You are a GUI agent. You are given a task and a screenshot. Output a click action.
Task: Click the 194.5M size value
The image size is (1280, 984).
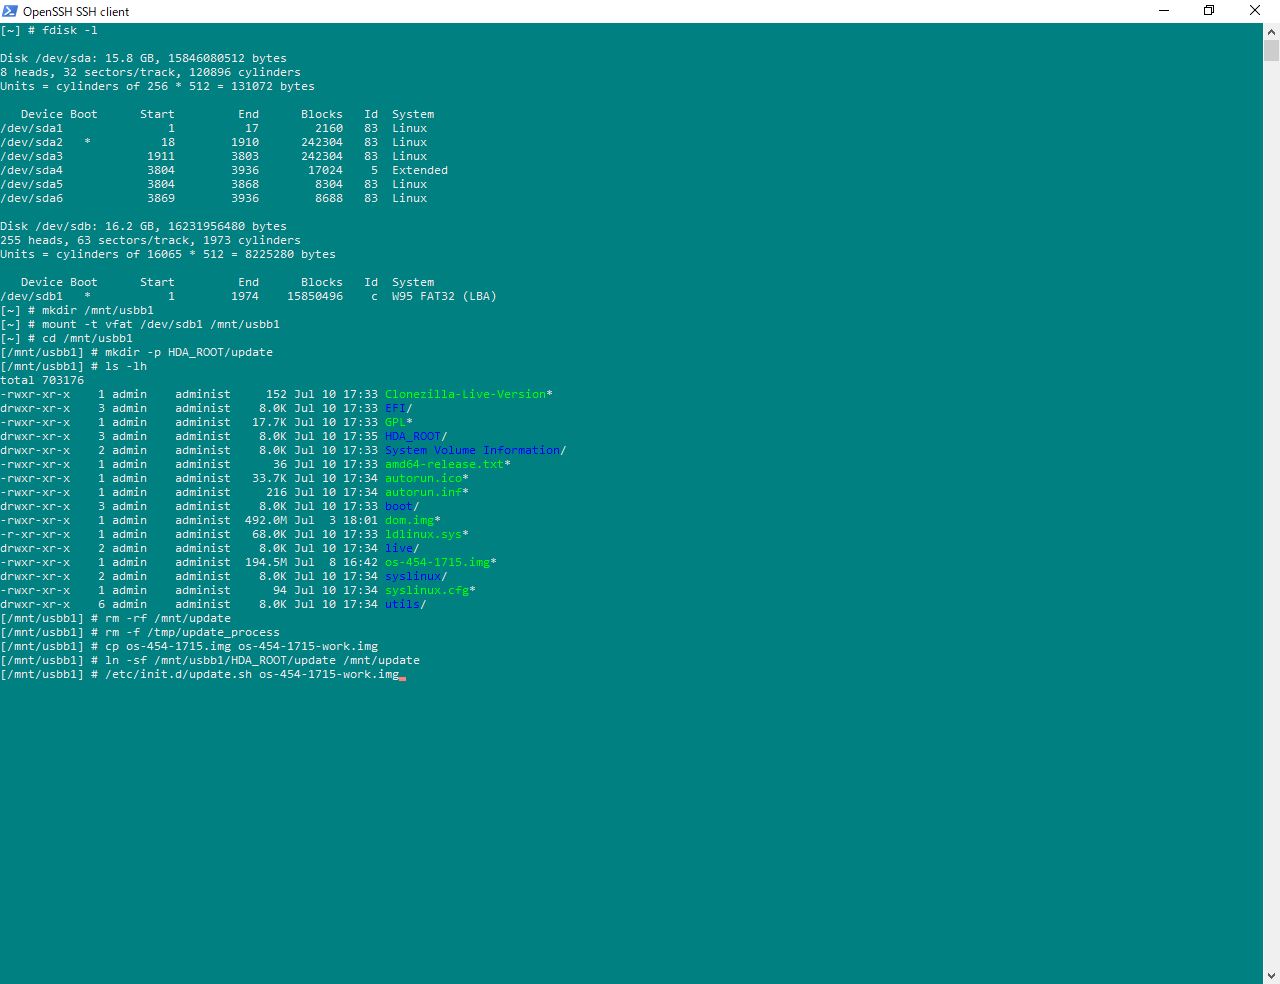(266, 562)
